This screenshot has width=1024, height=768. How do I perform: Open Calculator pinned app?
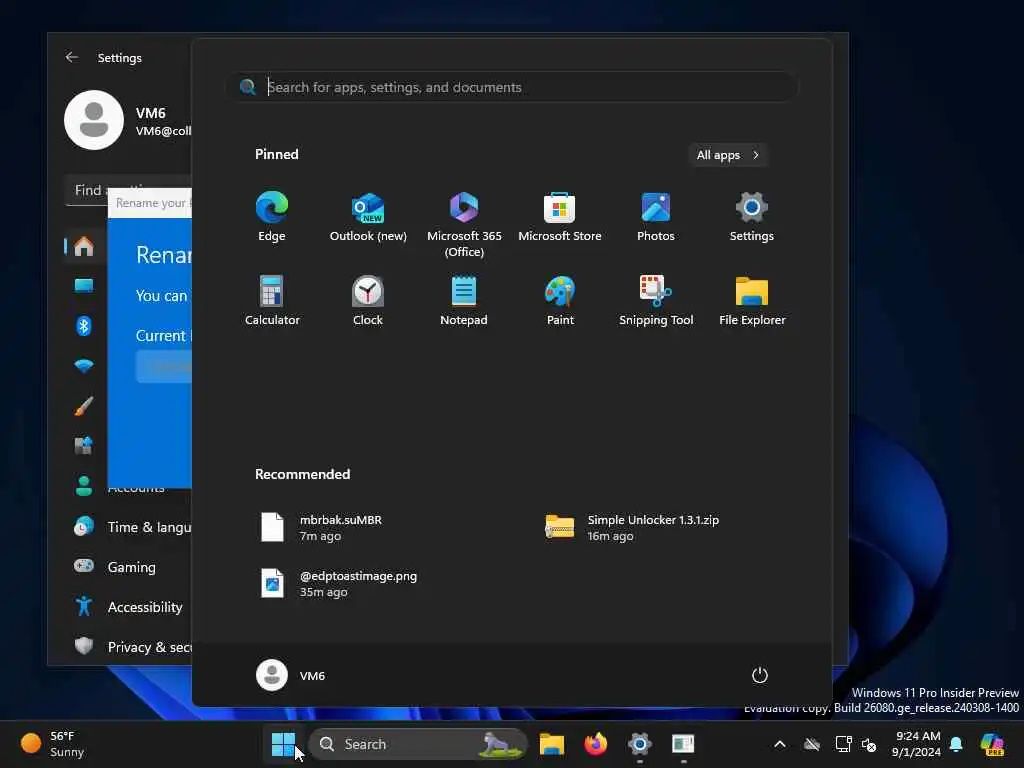tap(272, 301)
